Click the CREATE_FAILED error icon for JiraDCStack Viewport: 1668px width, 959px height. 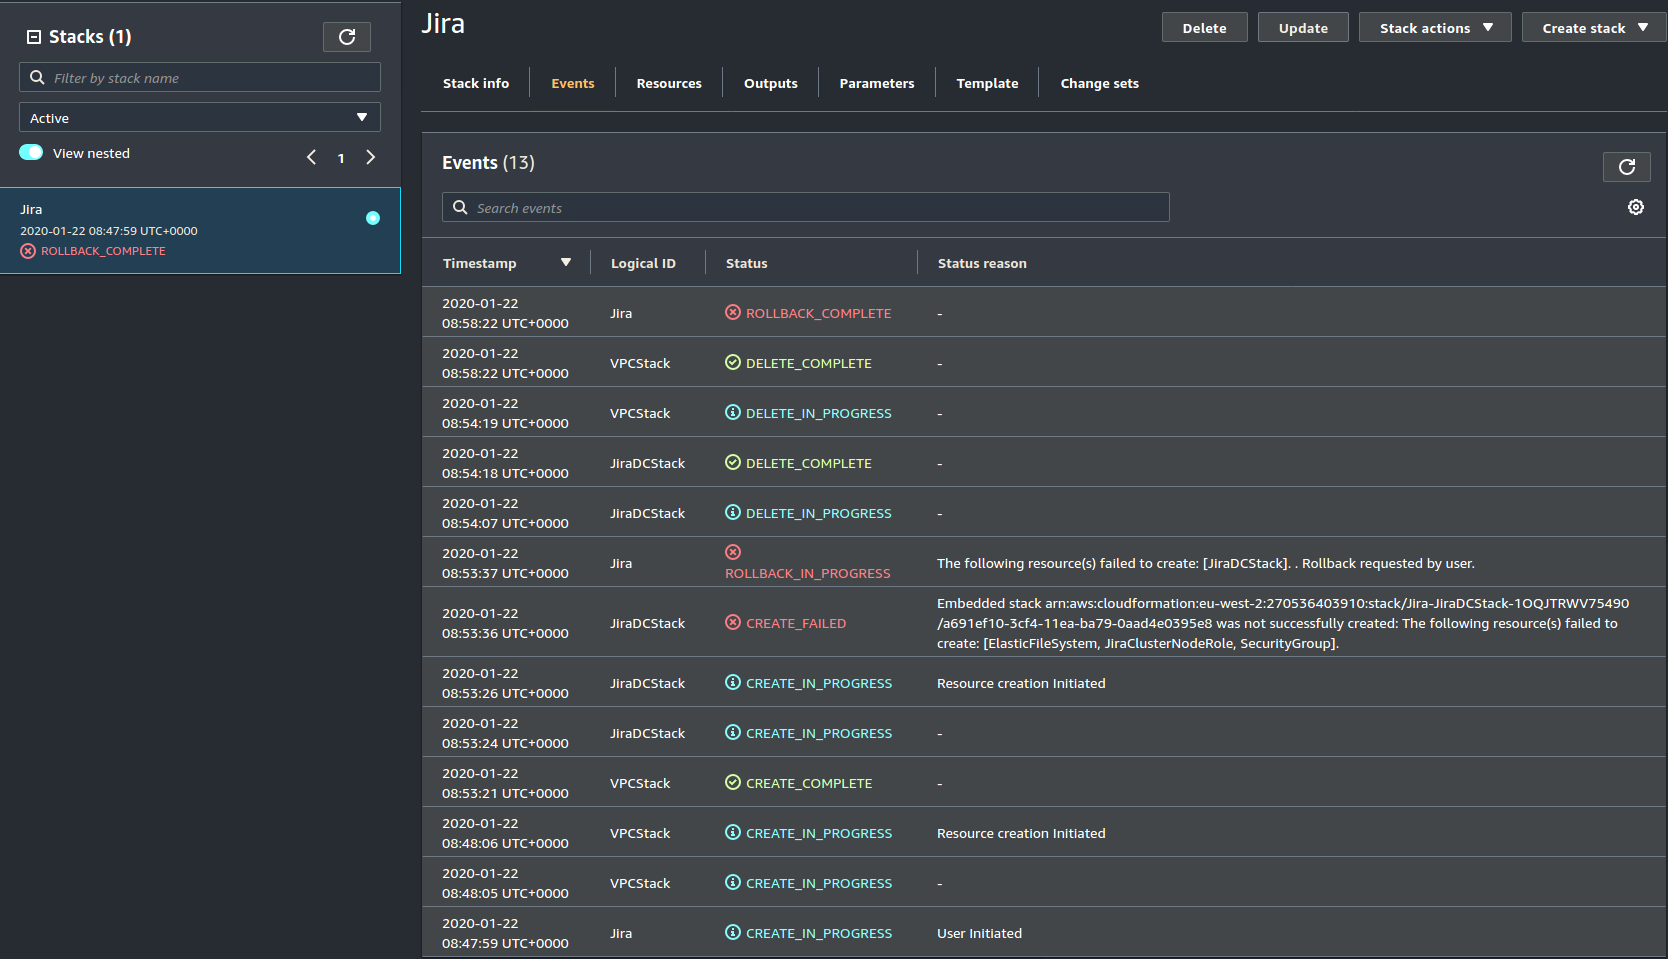click(x=733, y=622)
